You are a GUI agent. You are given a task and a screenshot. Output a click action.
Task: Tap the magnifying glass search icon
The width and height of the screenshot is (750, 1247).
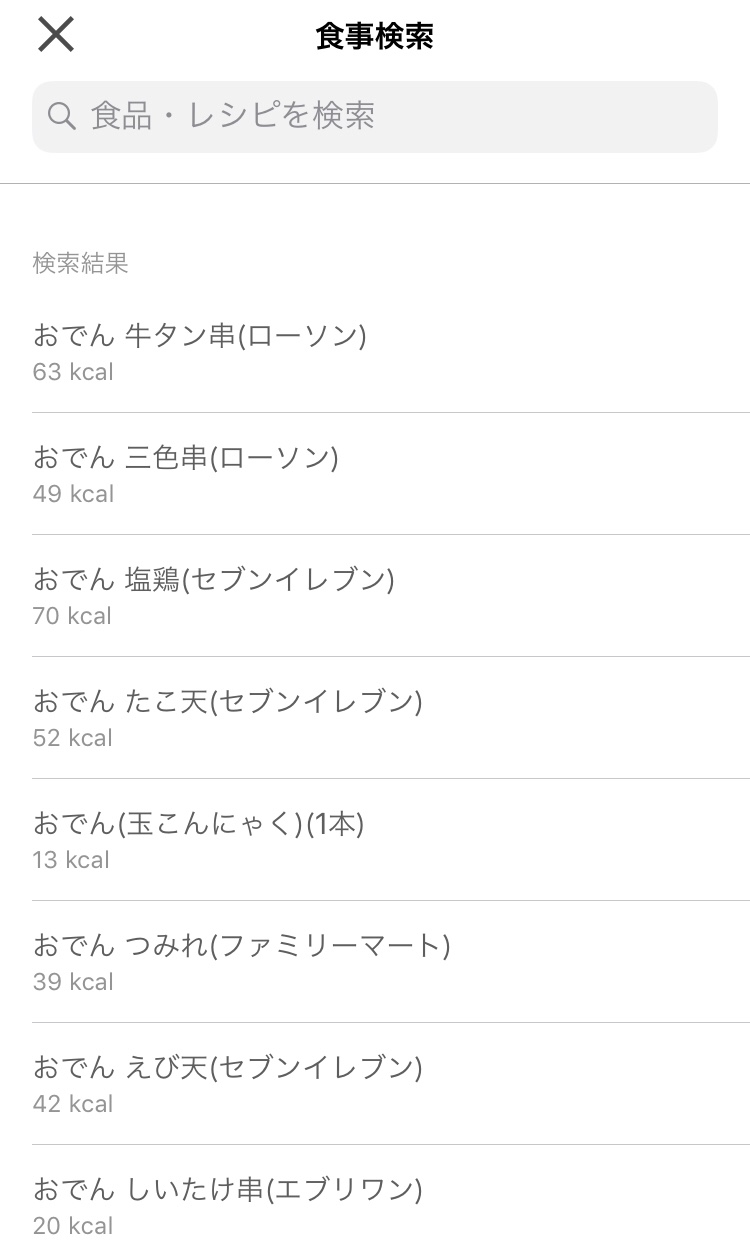point(62,117)
